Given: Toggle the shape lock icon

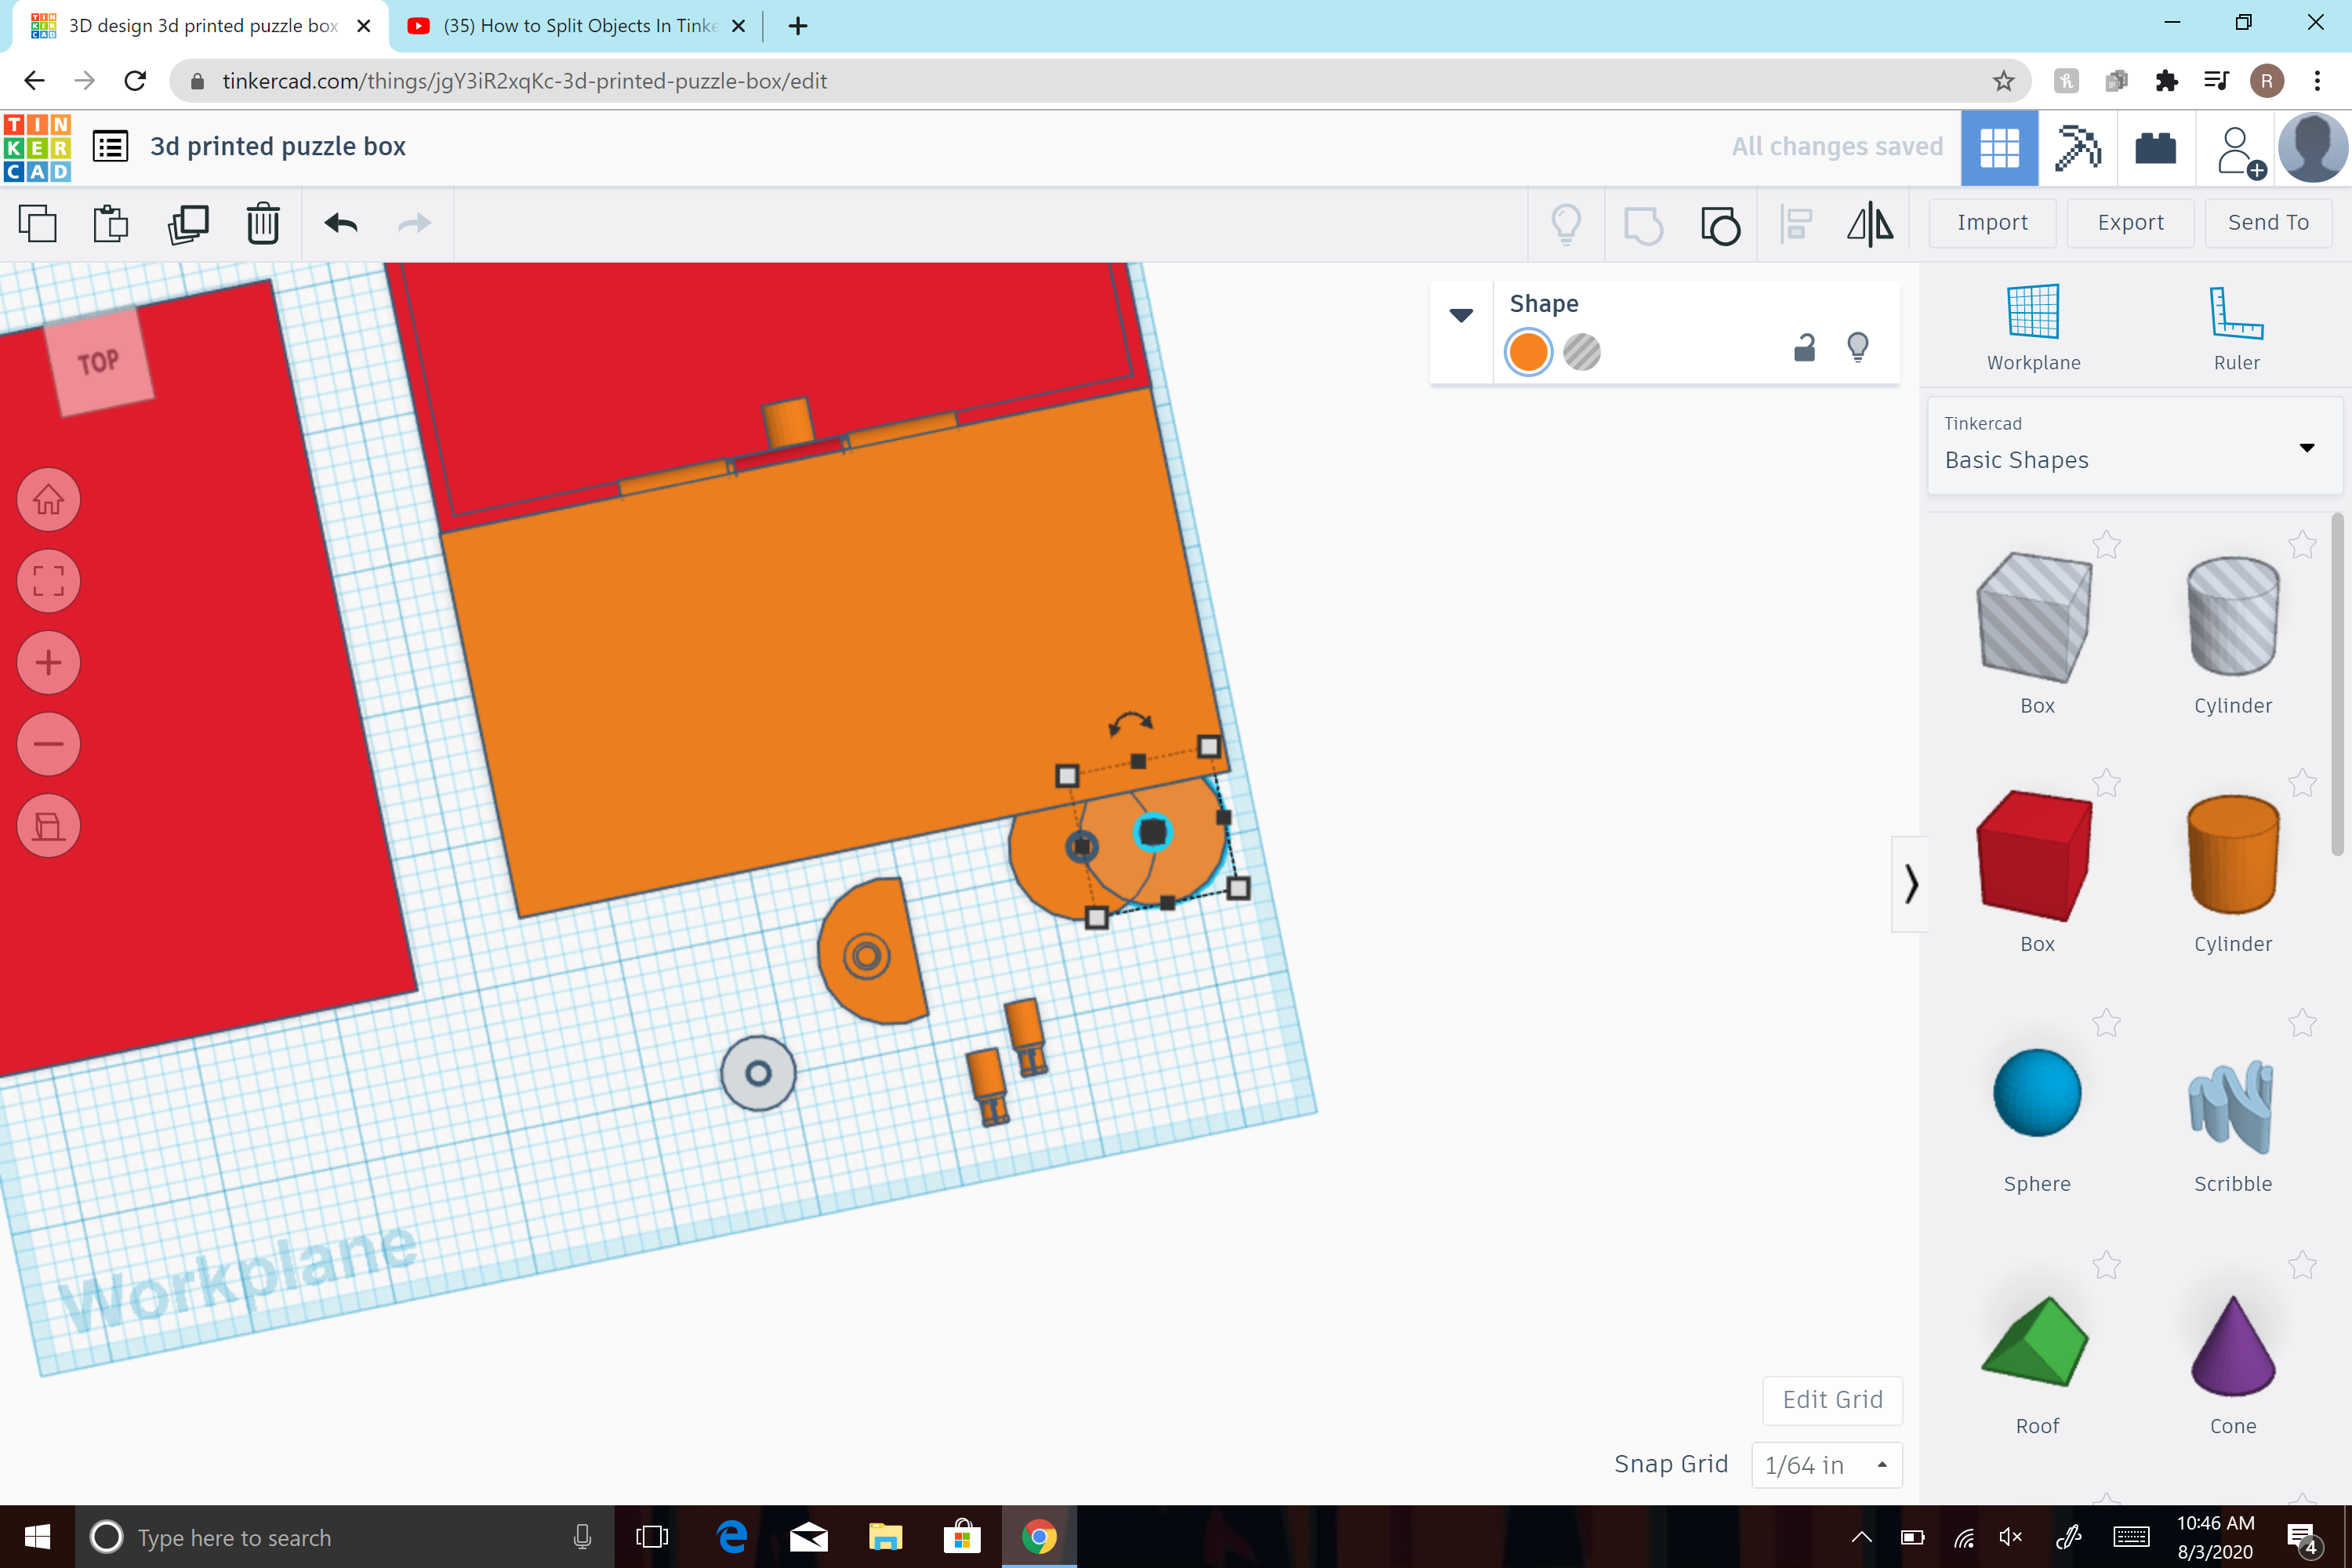Looking at the screenshot, I should 1804,347.
